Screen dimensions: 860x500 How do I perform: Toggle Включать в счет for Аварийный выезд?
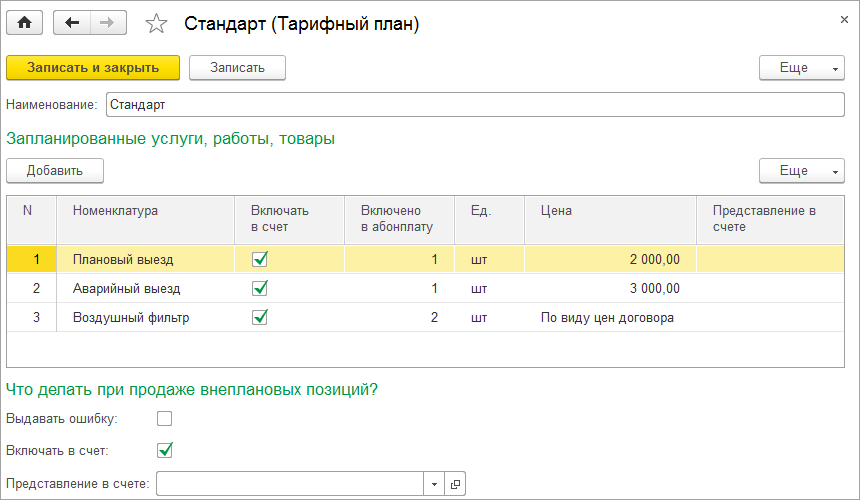(x=261, y=288)
